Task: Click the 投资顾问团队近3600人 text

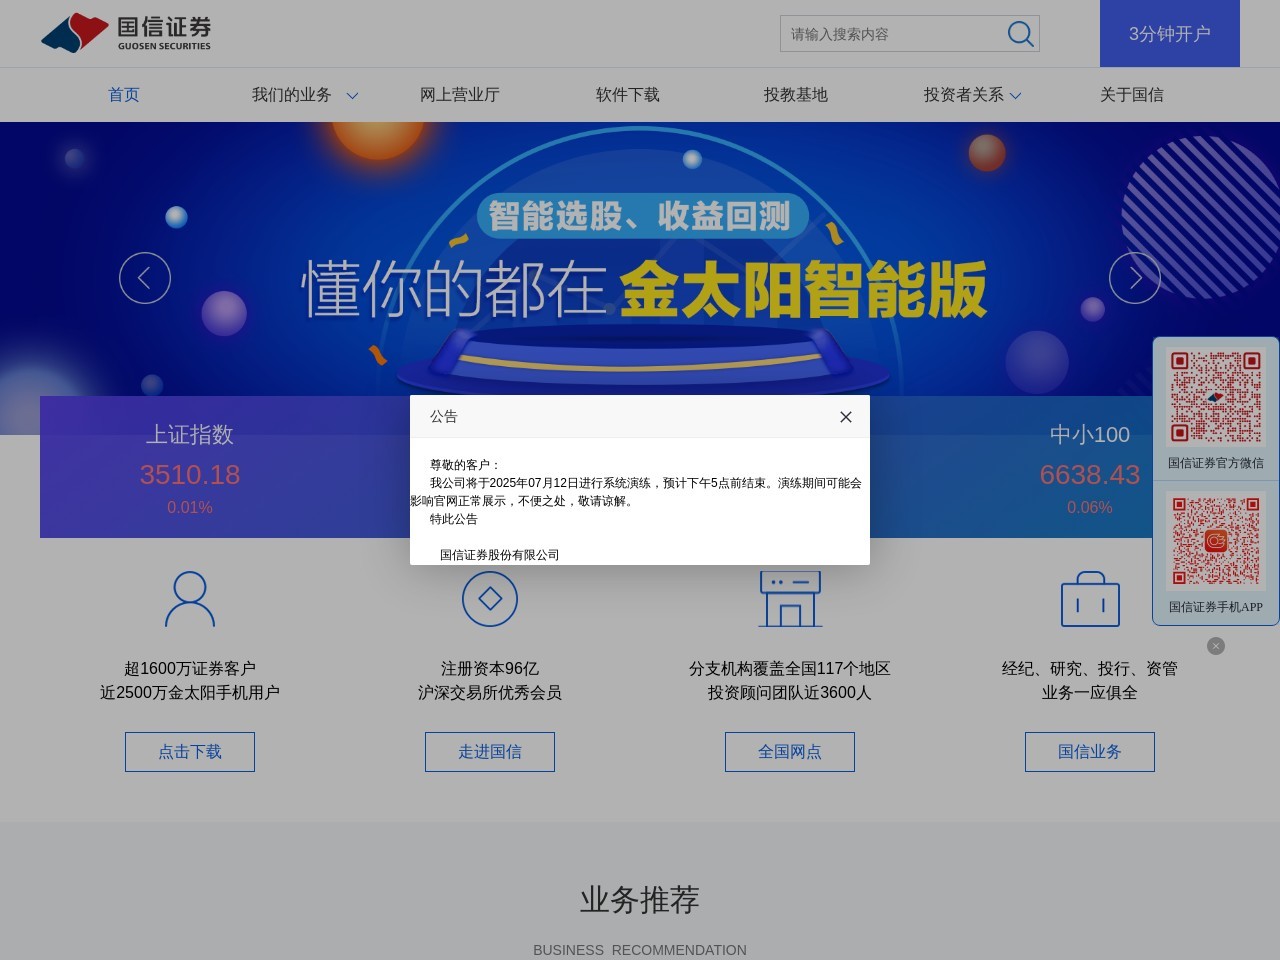Action: [790, 693]
